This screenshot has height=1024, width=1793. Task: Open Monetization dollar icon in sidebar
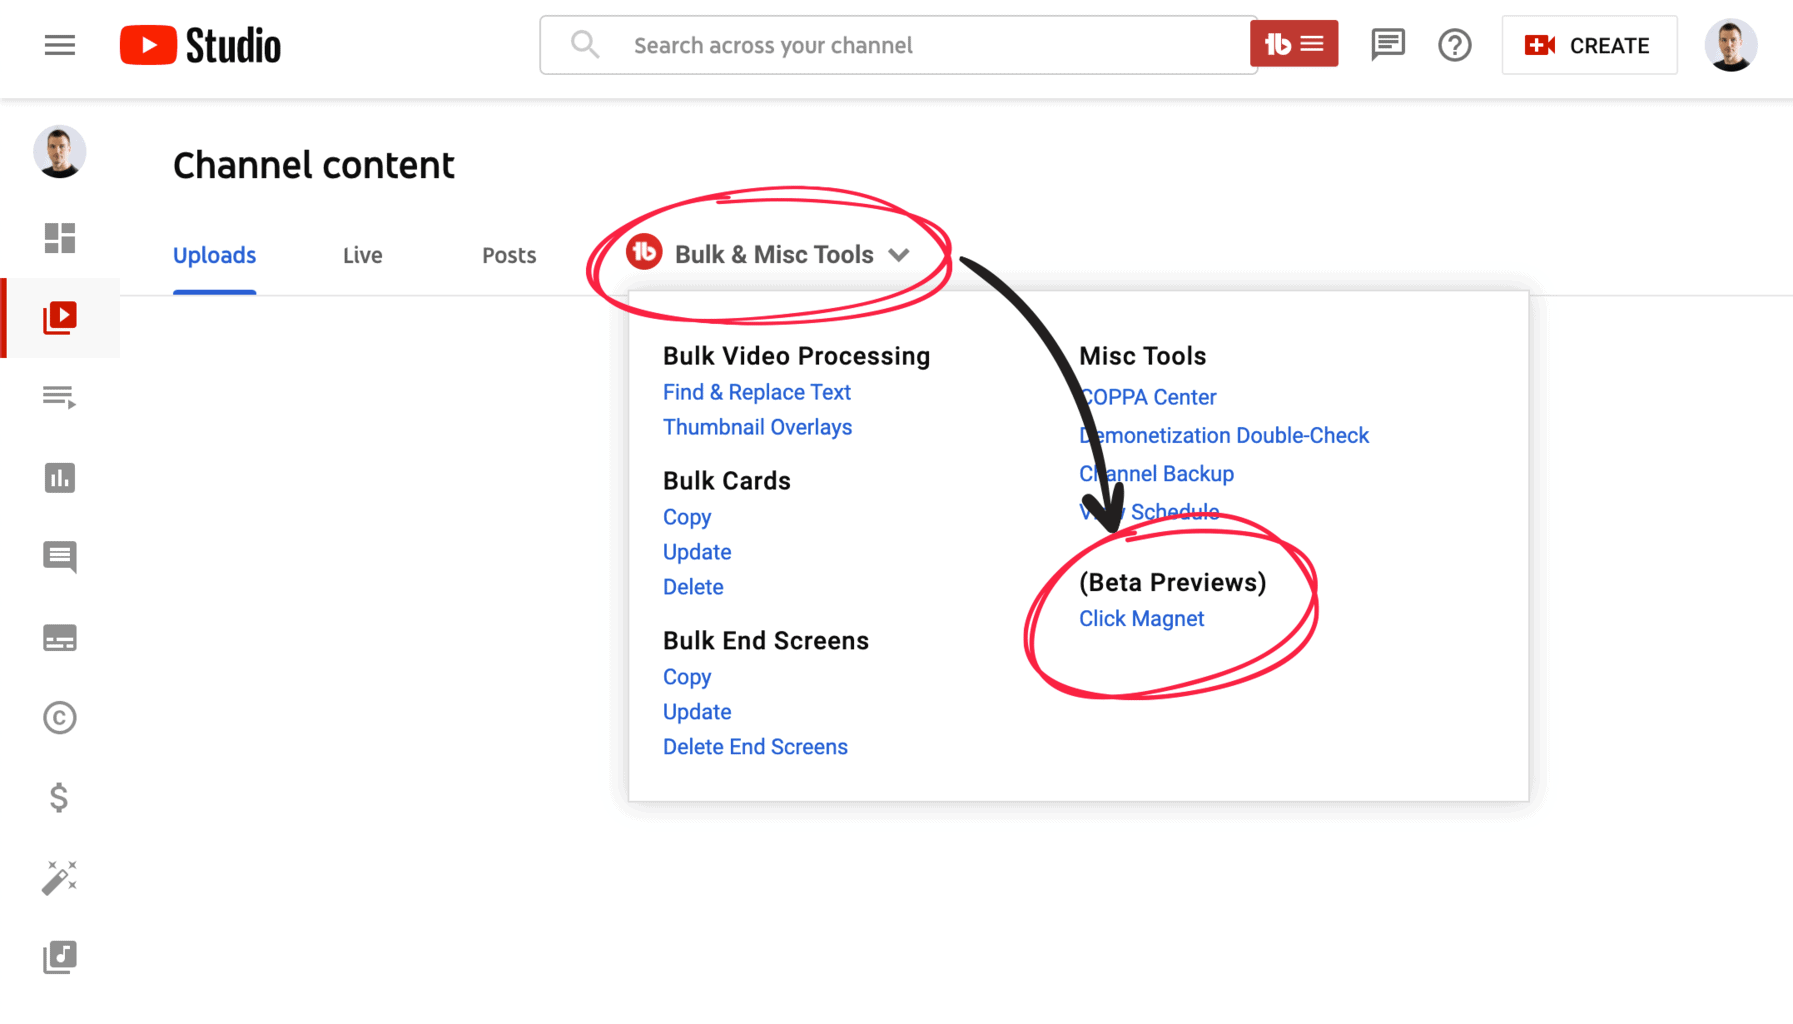tap(59, 797)
